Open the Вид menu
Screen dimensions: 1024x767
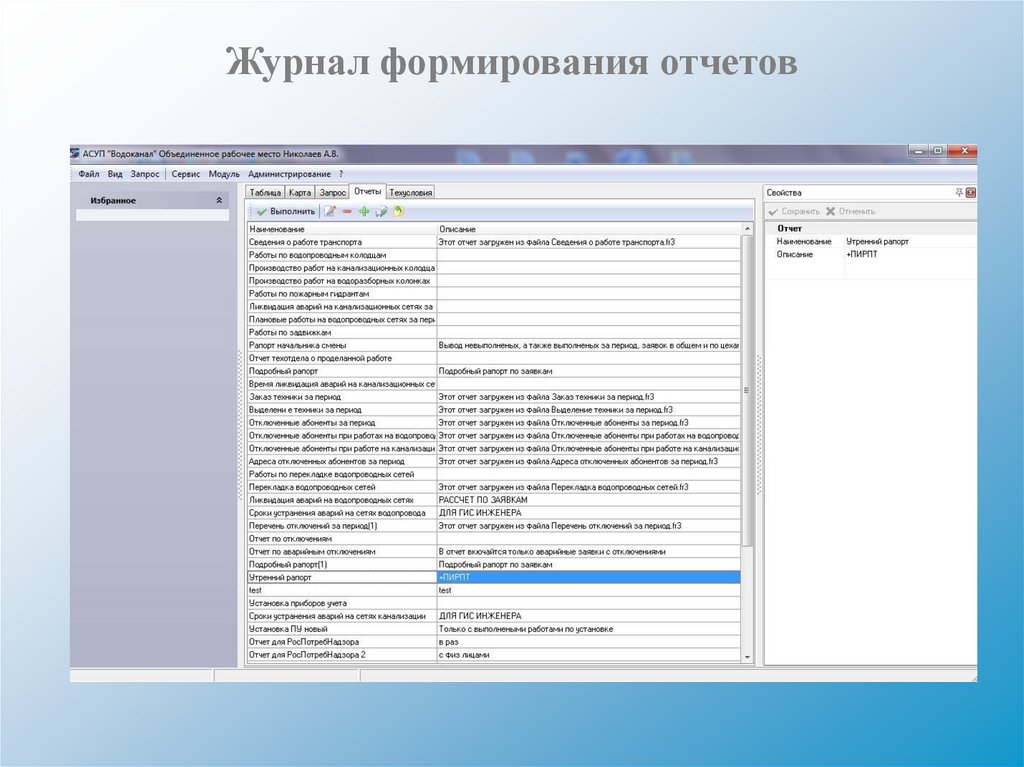[x=115, y=174]
